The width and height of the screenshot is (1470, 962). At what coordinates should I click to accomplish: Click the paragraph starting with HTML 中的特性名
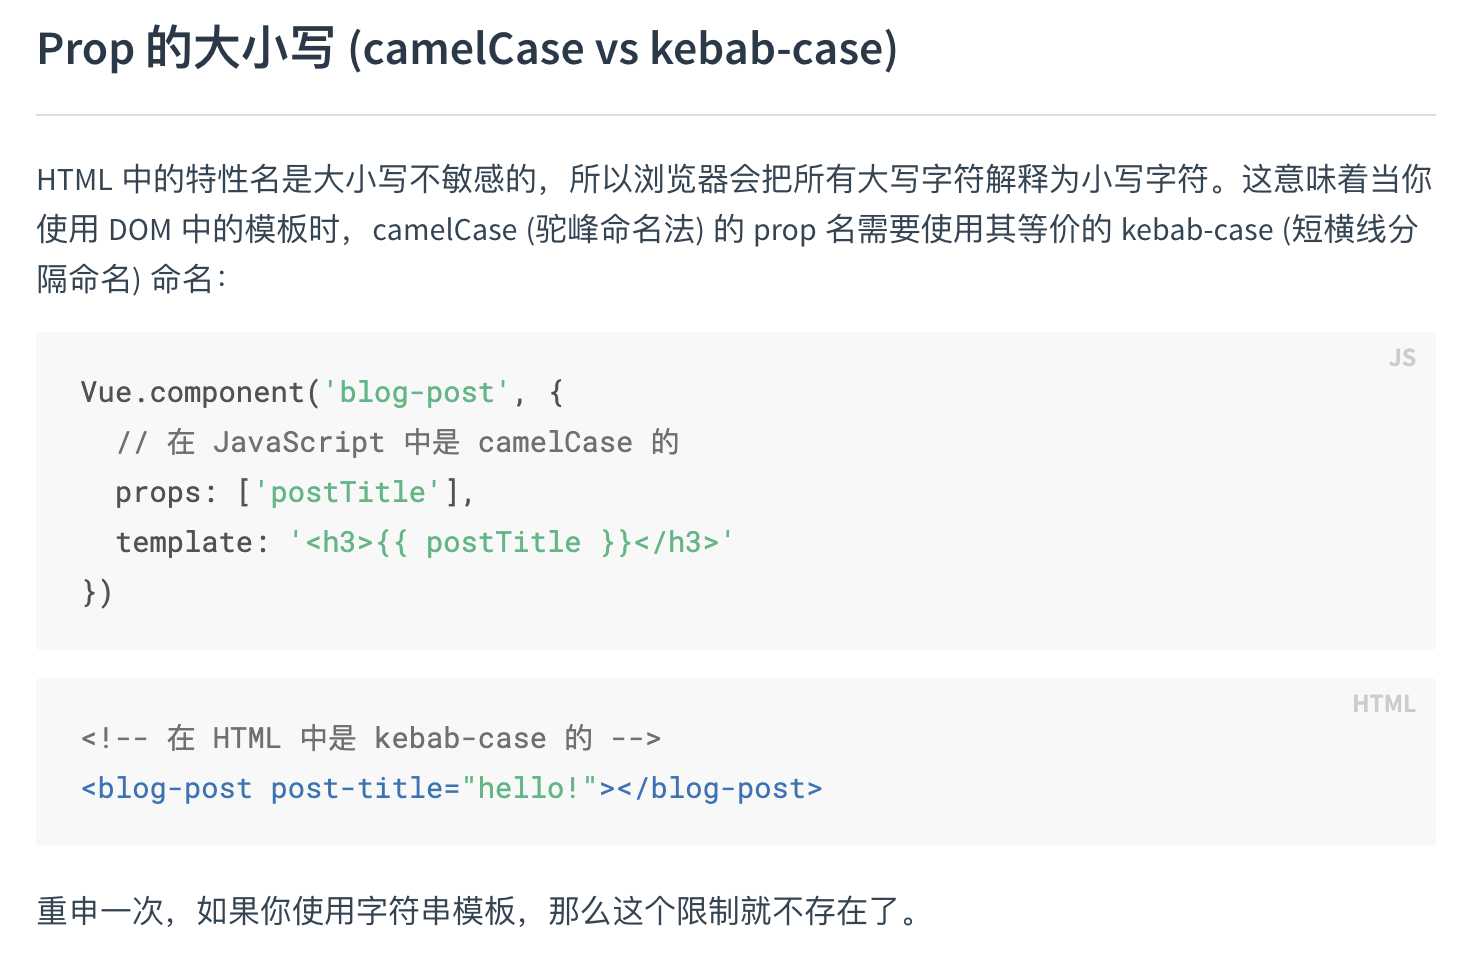[x=734, y=229]
